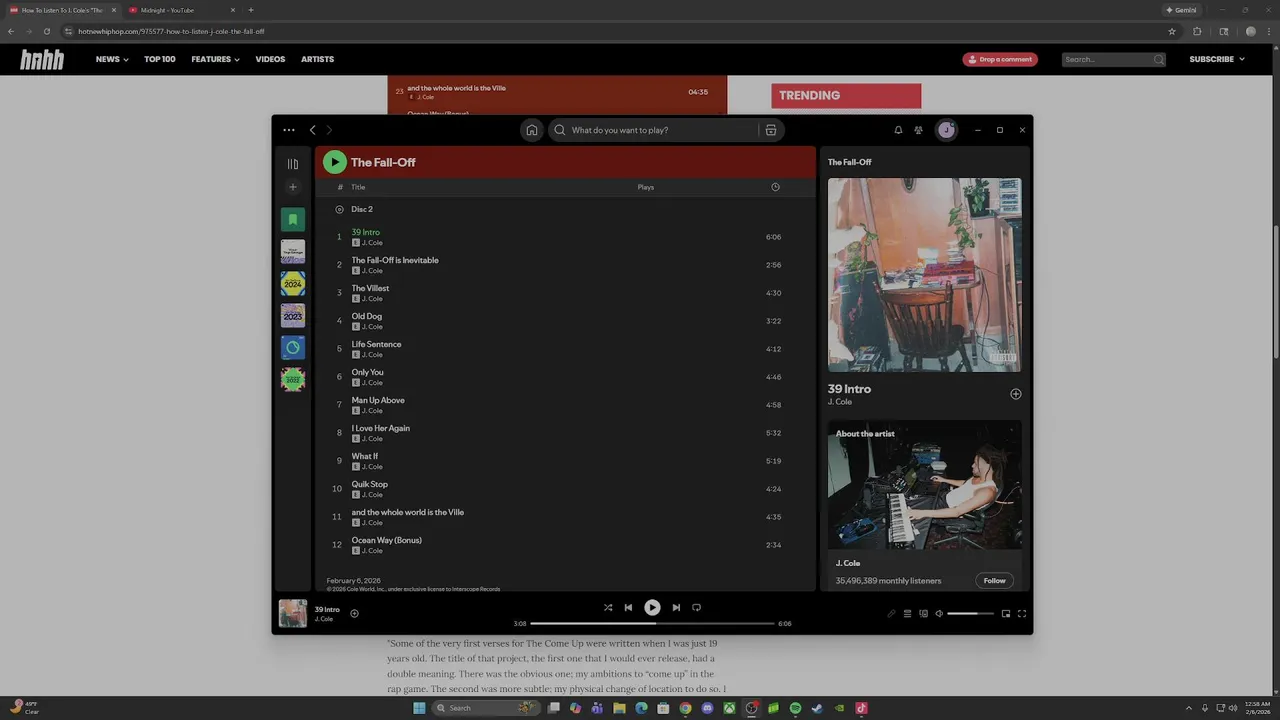
Task: Open the About the artist image
Action: point(924,485)
